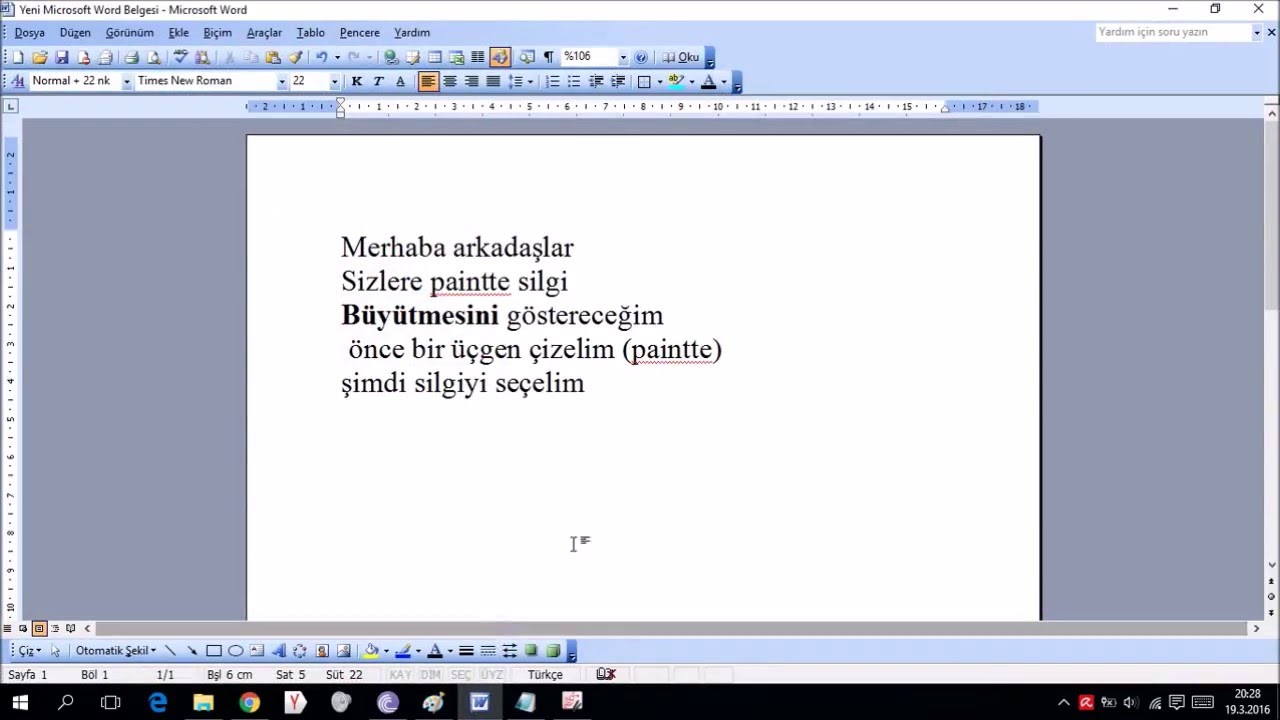
Task: Open the Styles and Formatting pane
Action: [x=17, y=81]
